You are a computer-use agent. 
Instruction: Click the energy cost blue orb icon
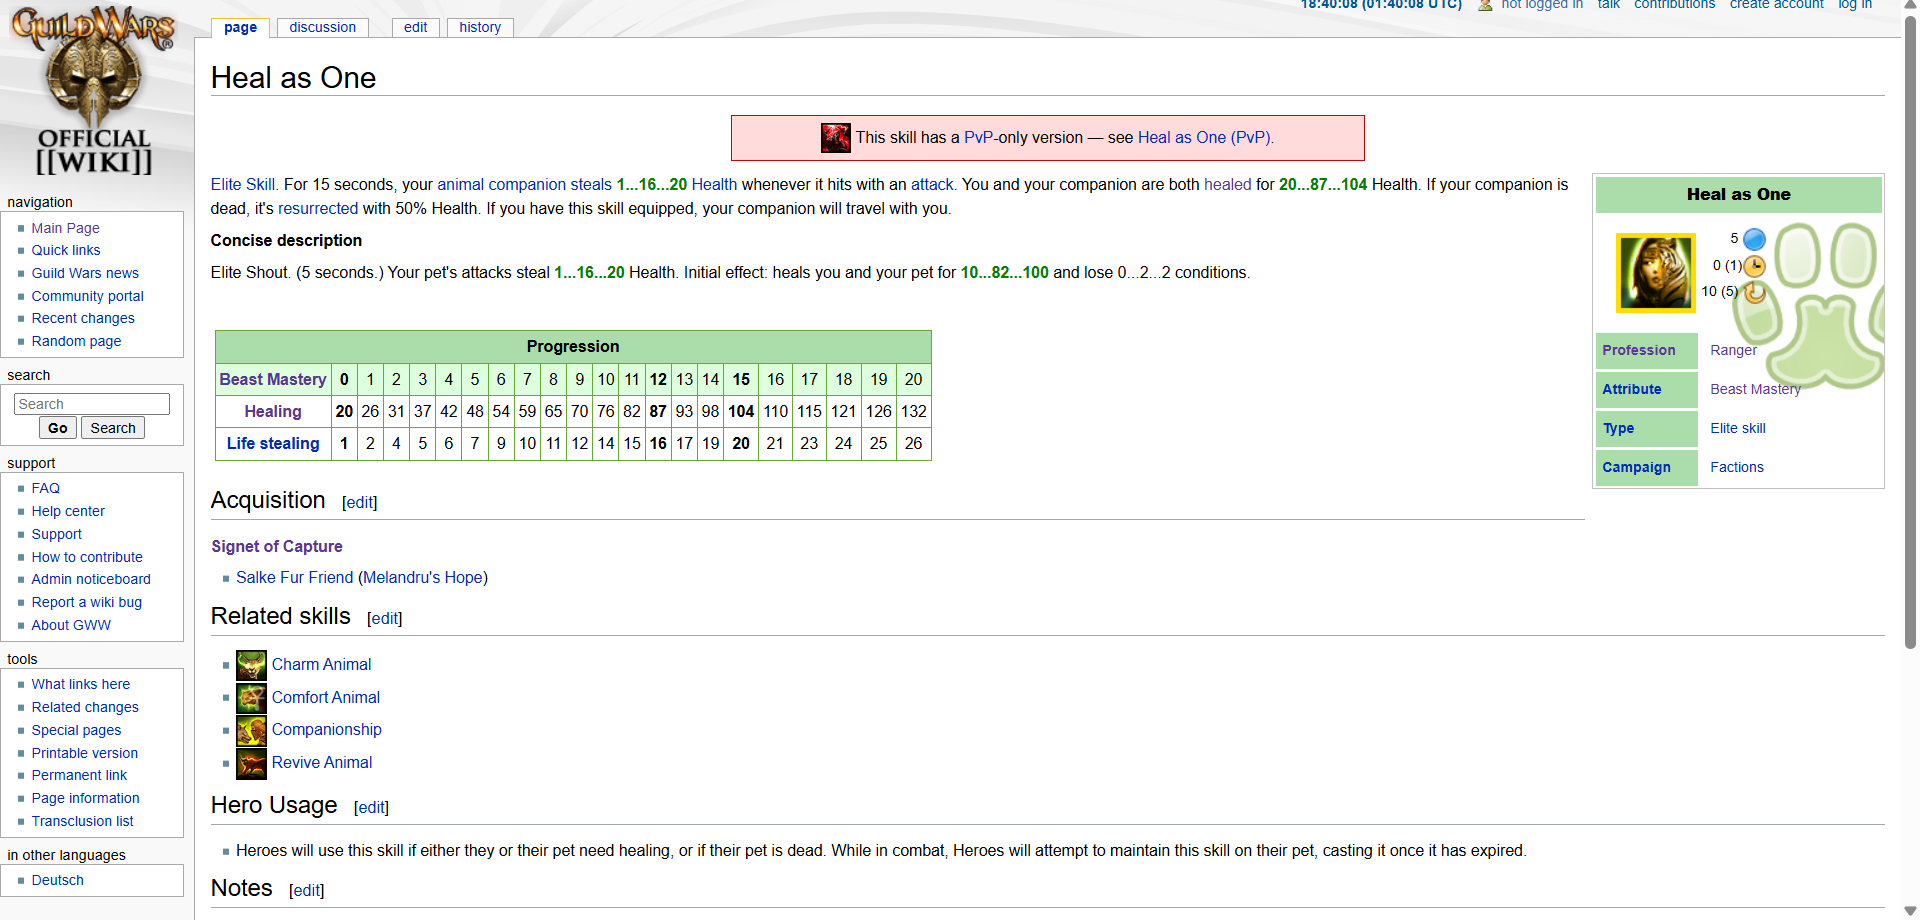click(x=1754, y=239)
